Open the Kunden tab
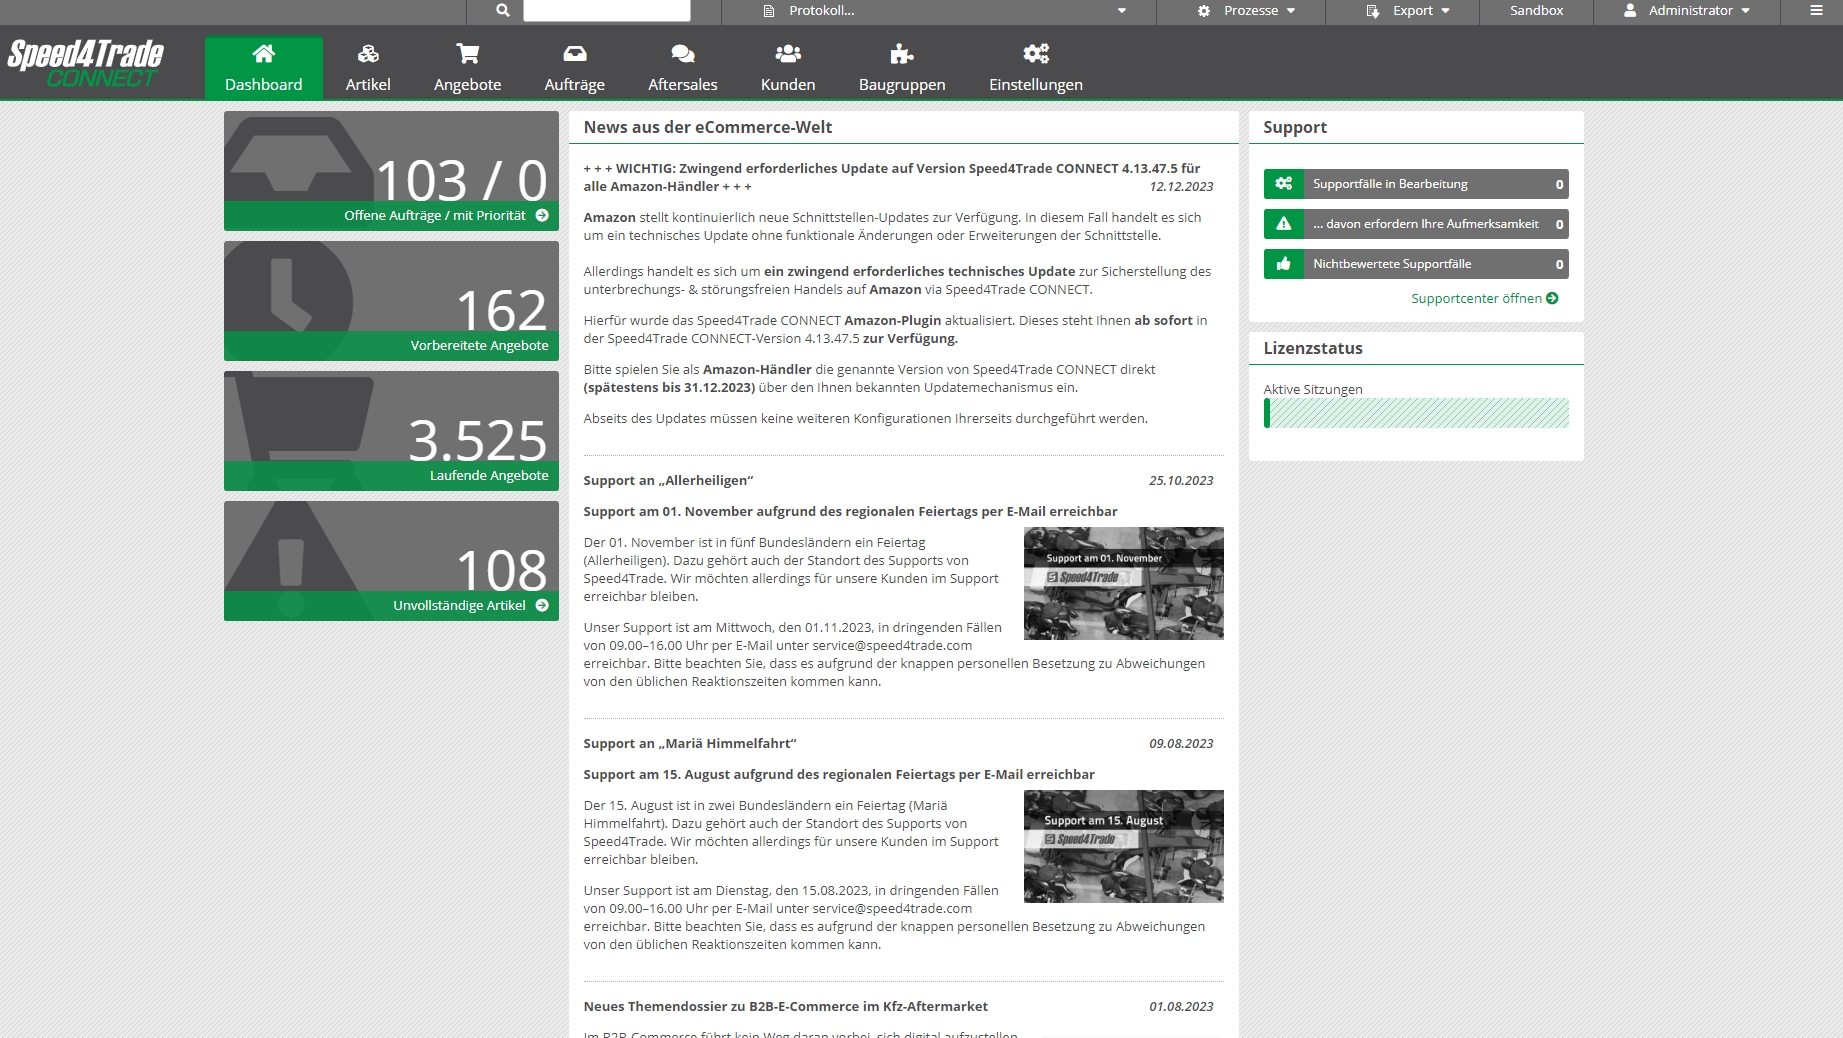The image size is (1843, 1038). pyautogui.click(x=788, y=68)
